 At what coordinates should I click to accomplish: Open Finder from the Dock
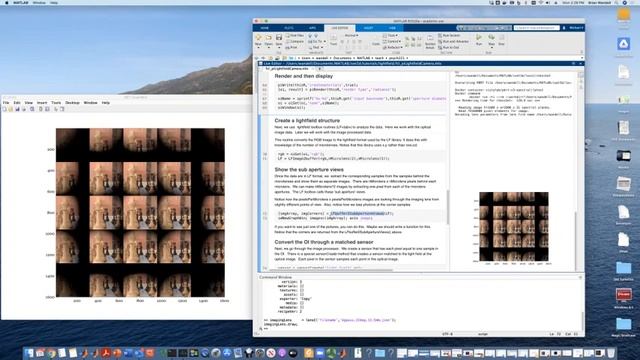pos(29,353)
